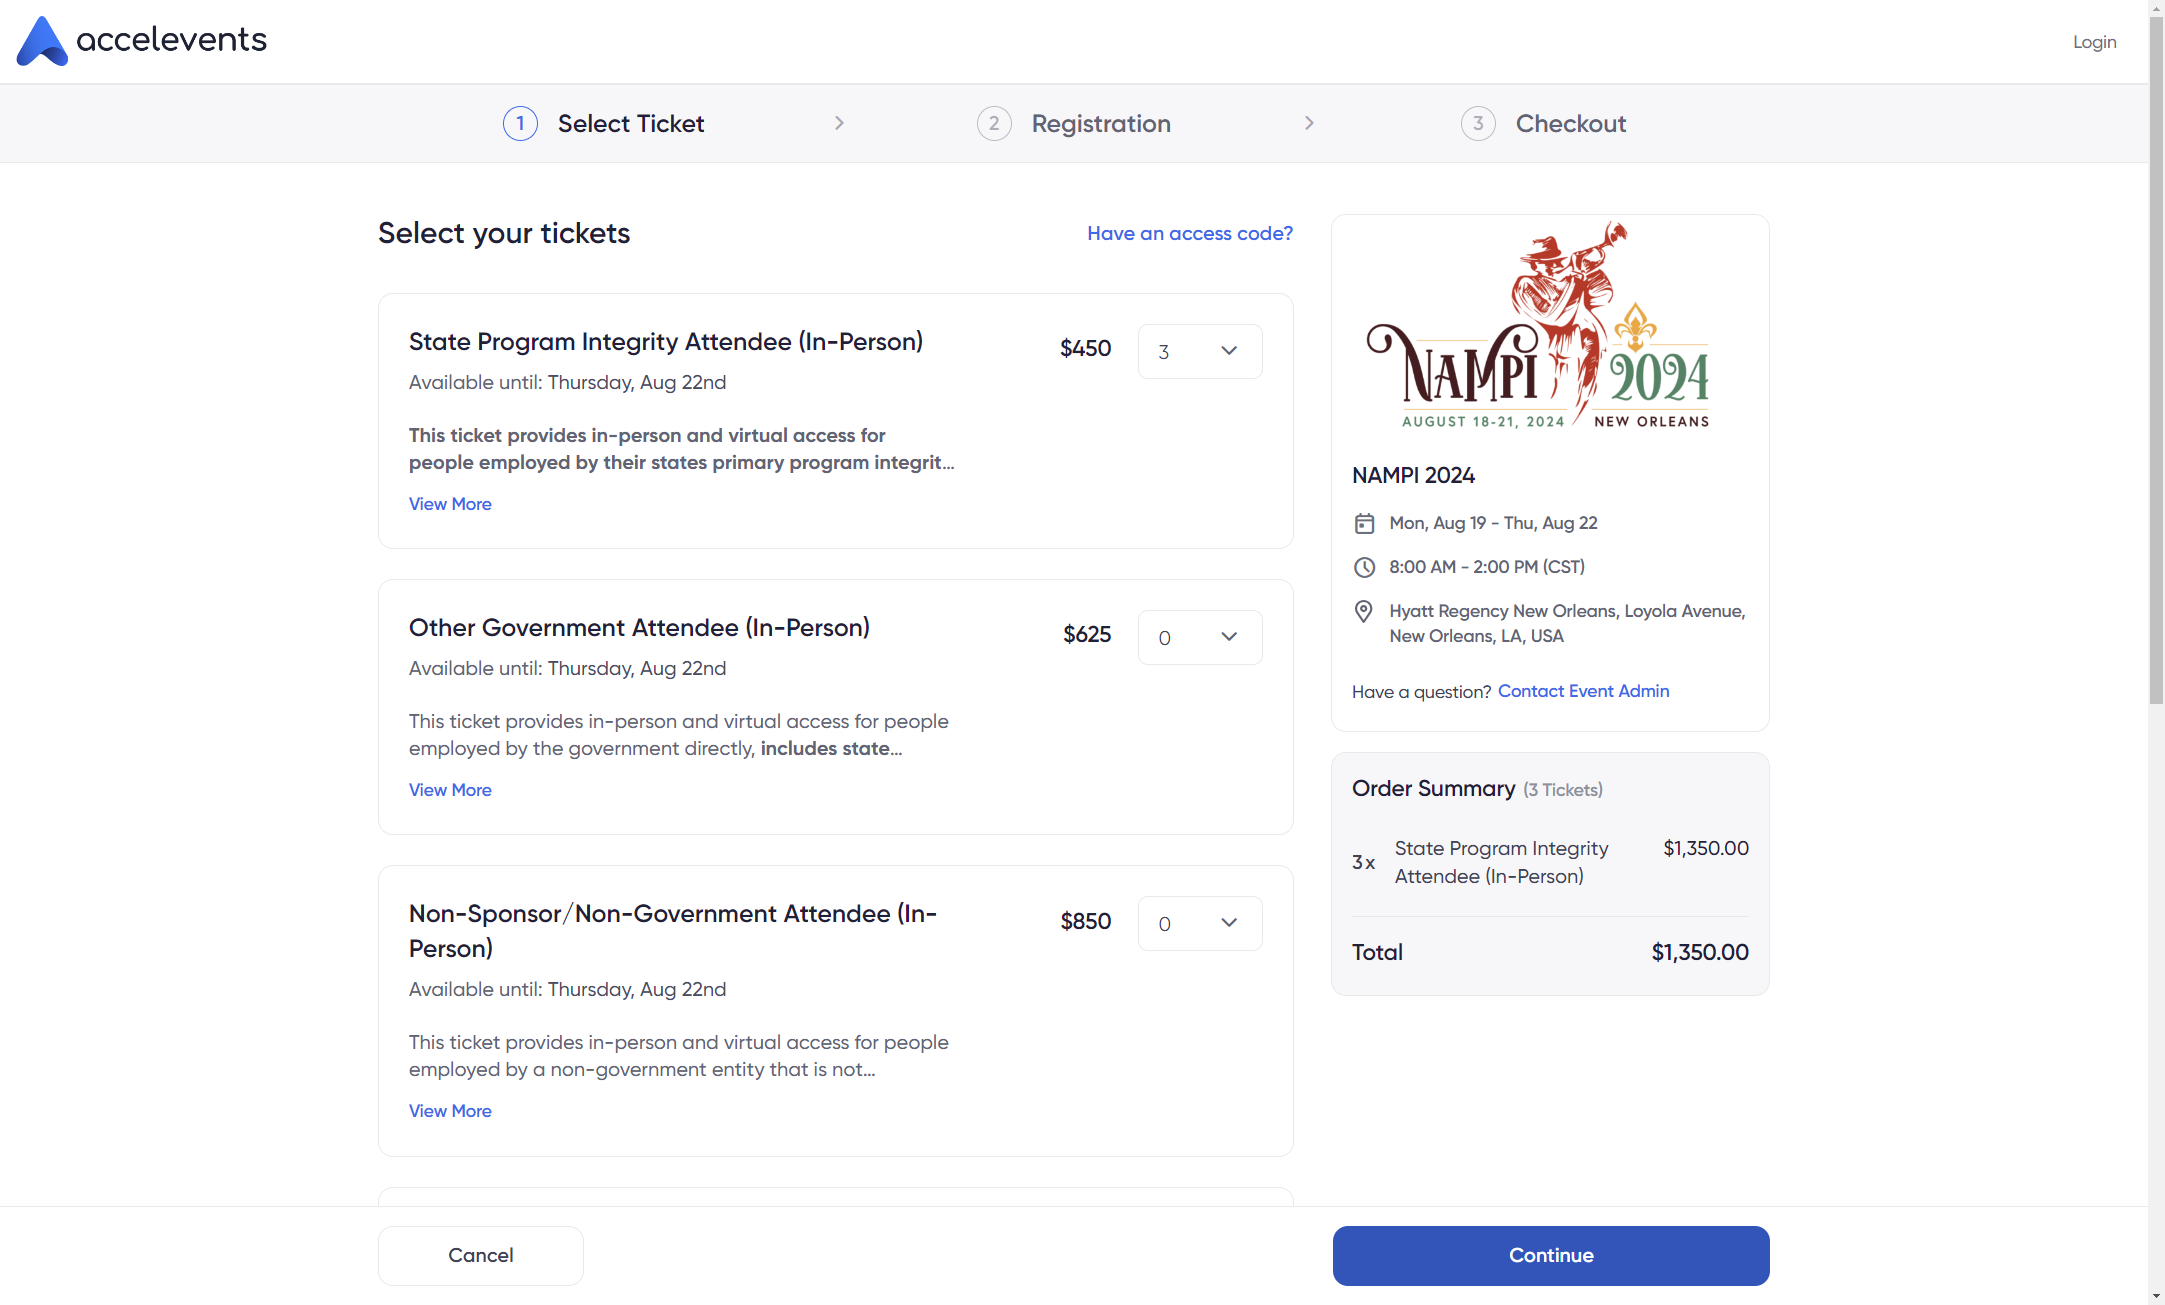Screen dimensions: 2165x1305
Task: Click the NAMPI 2024 event logo image
Action: [x=1539, y=326]
